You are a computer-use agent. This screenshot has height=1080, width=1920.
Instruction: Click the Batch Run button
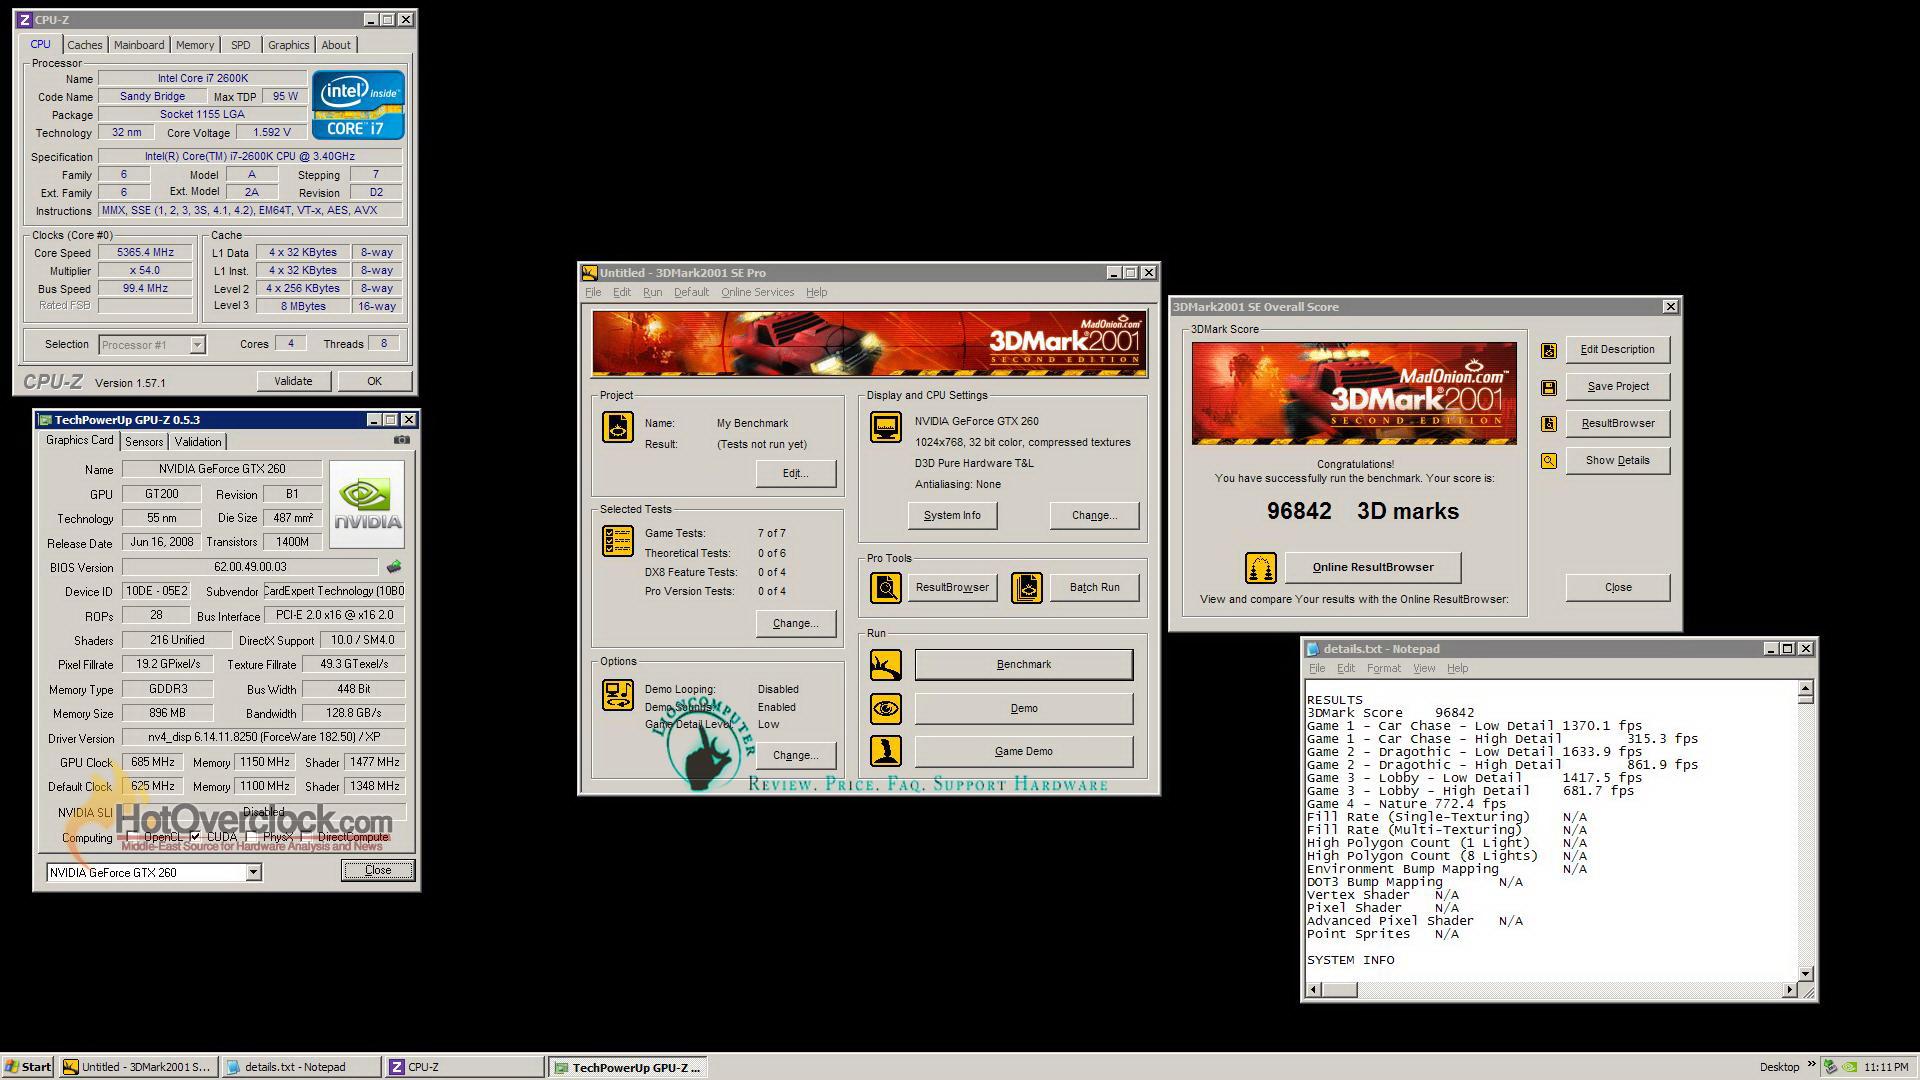[1095, 587]
